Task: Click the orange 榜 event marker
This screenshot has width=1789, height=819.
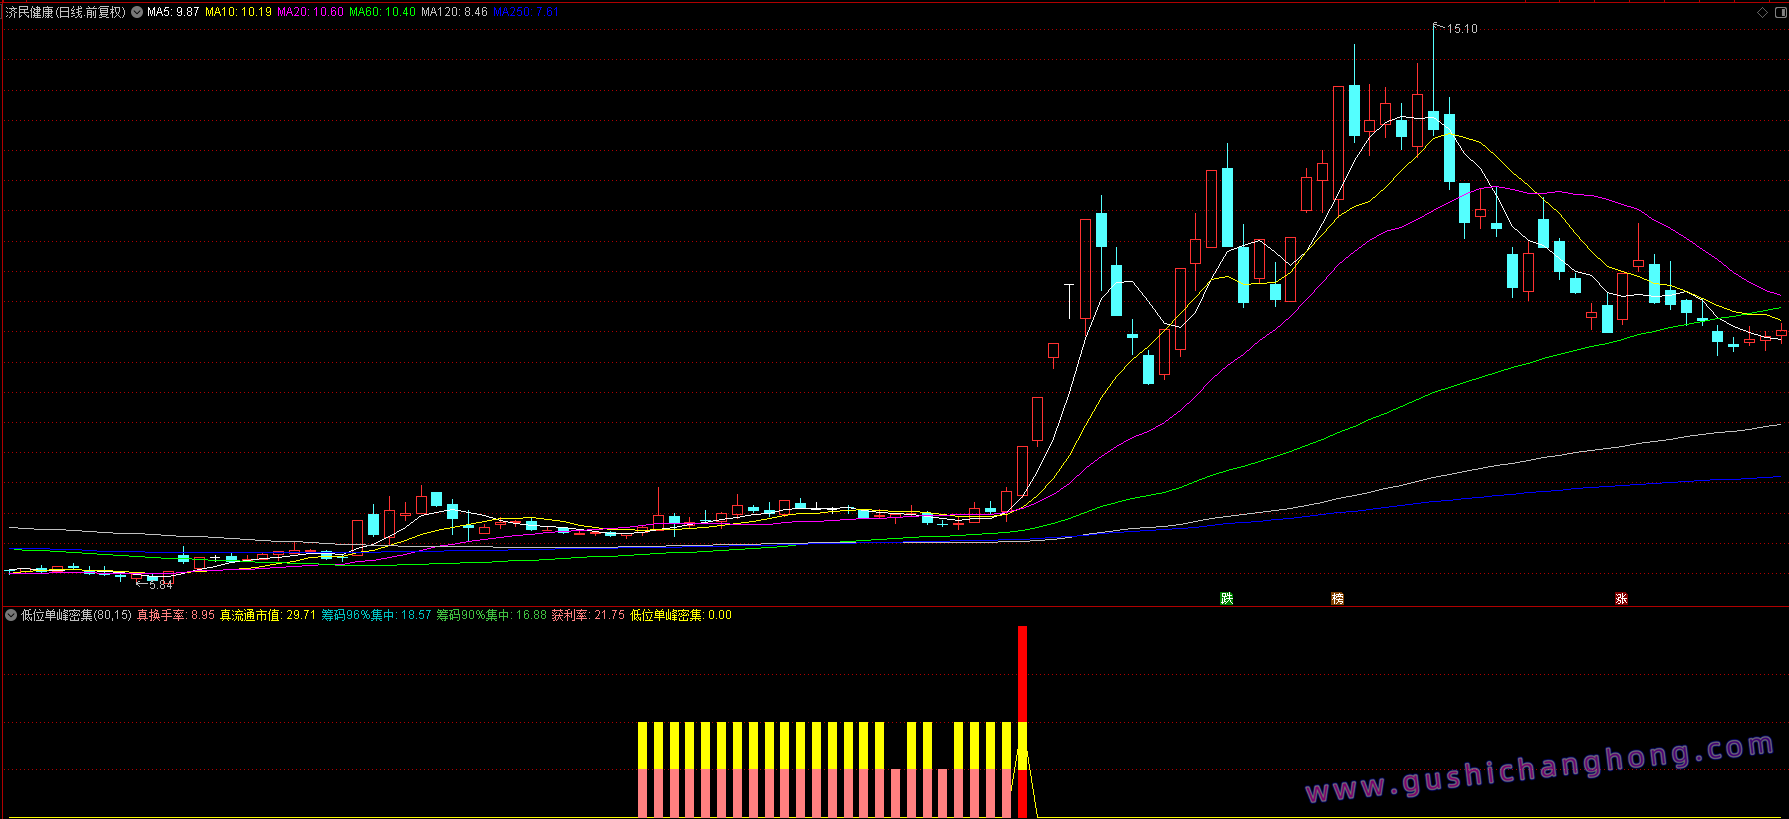Action: click(x=1337, y=598)
